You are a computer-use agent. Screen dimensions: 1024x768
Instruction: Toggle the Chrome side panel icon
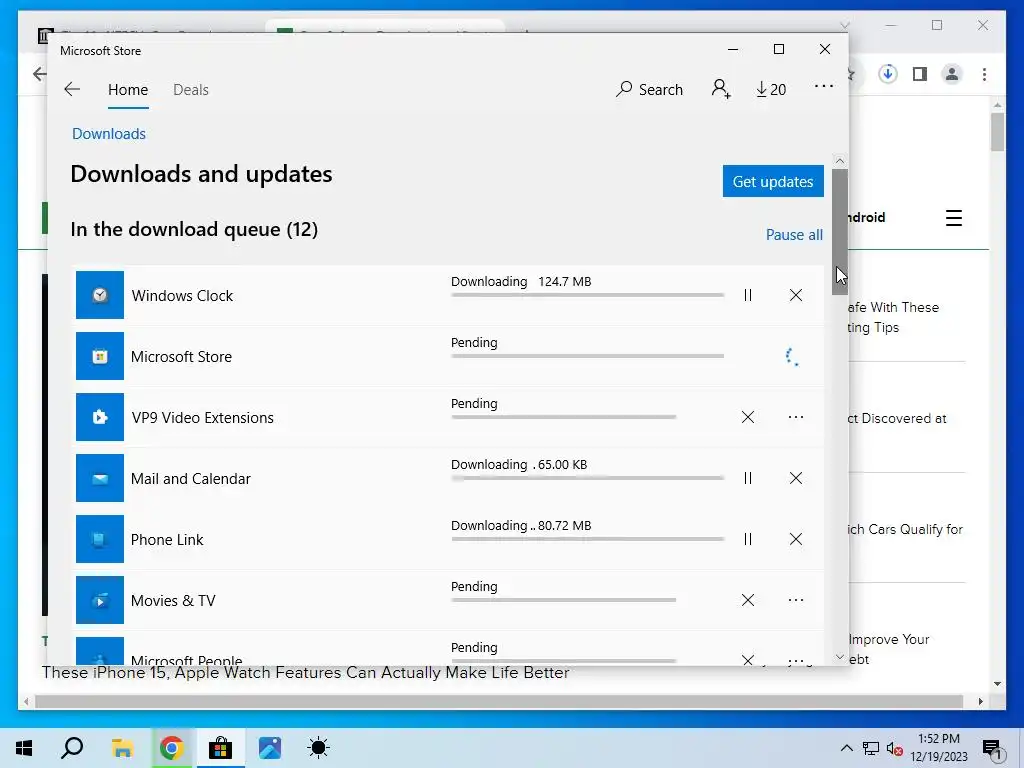[920, 74]
